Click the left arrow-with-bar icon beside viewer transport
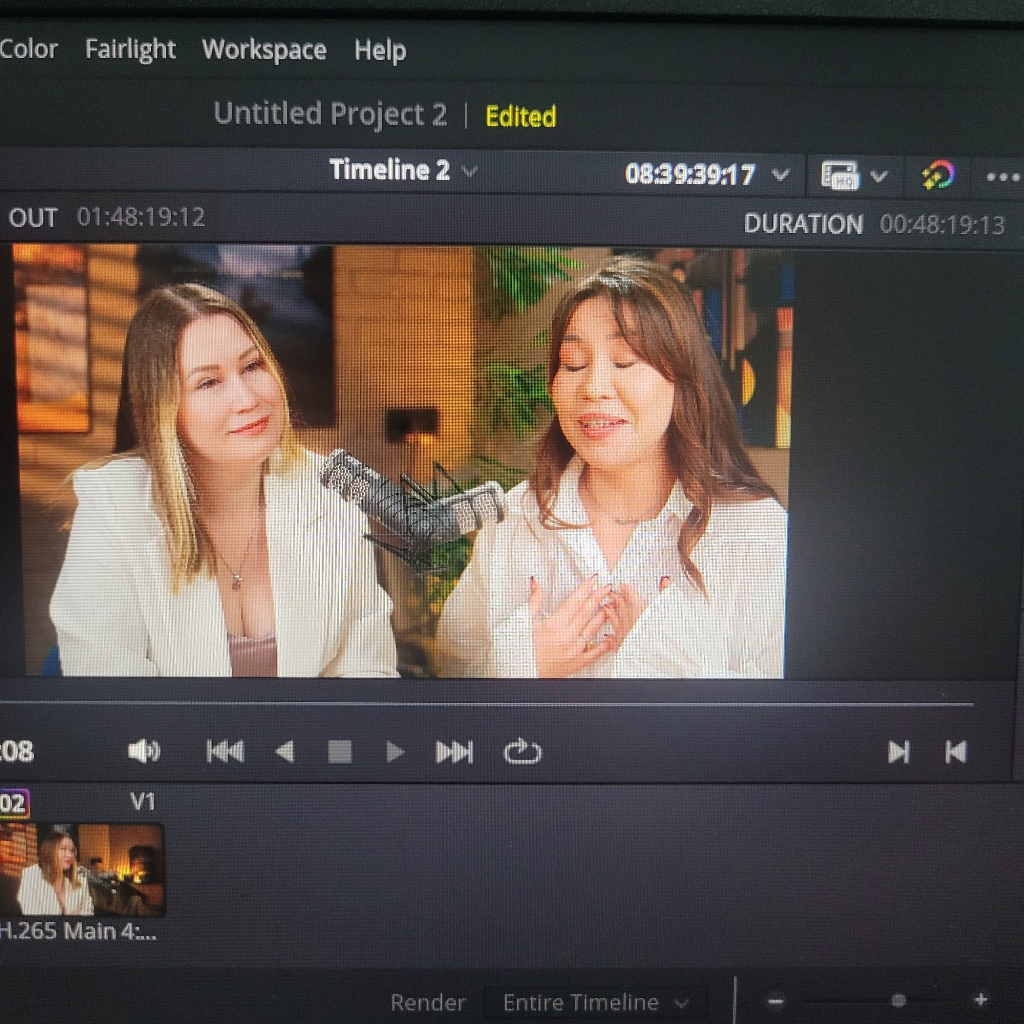Image resolution: width=1024 pixels, height=1024 pixels. (956, 752)
